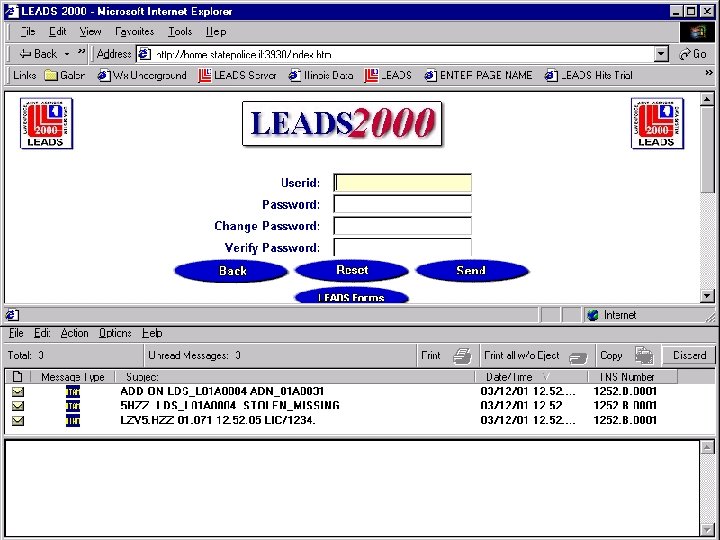This screenshot has height=540, width=720.
Task: Open the ENTER PAGE NAME link
Action: [478, 75]
